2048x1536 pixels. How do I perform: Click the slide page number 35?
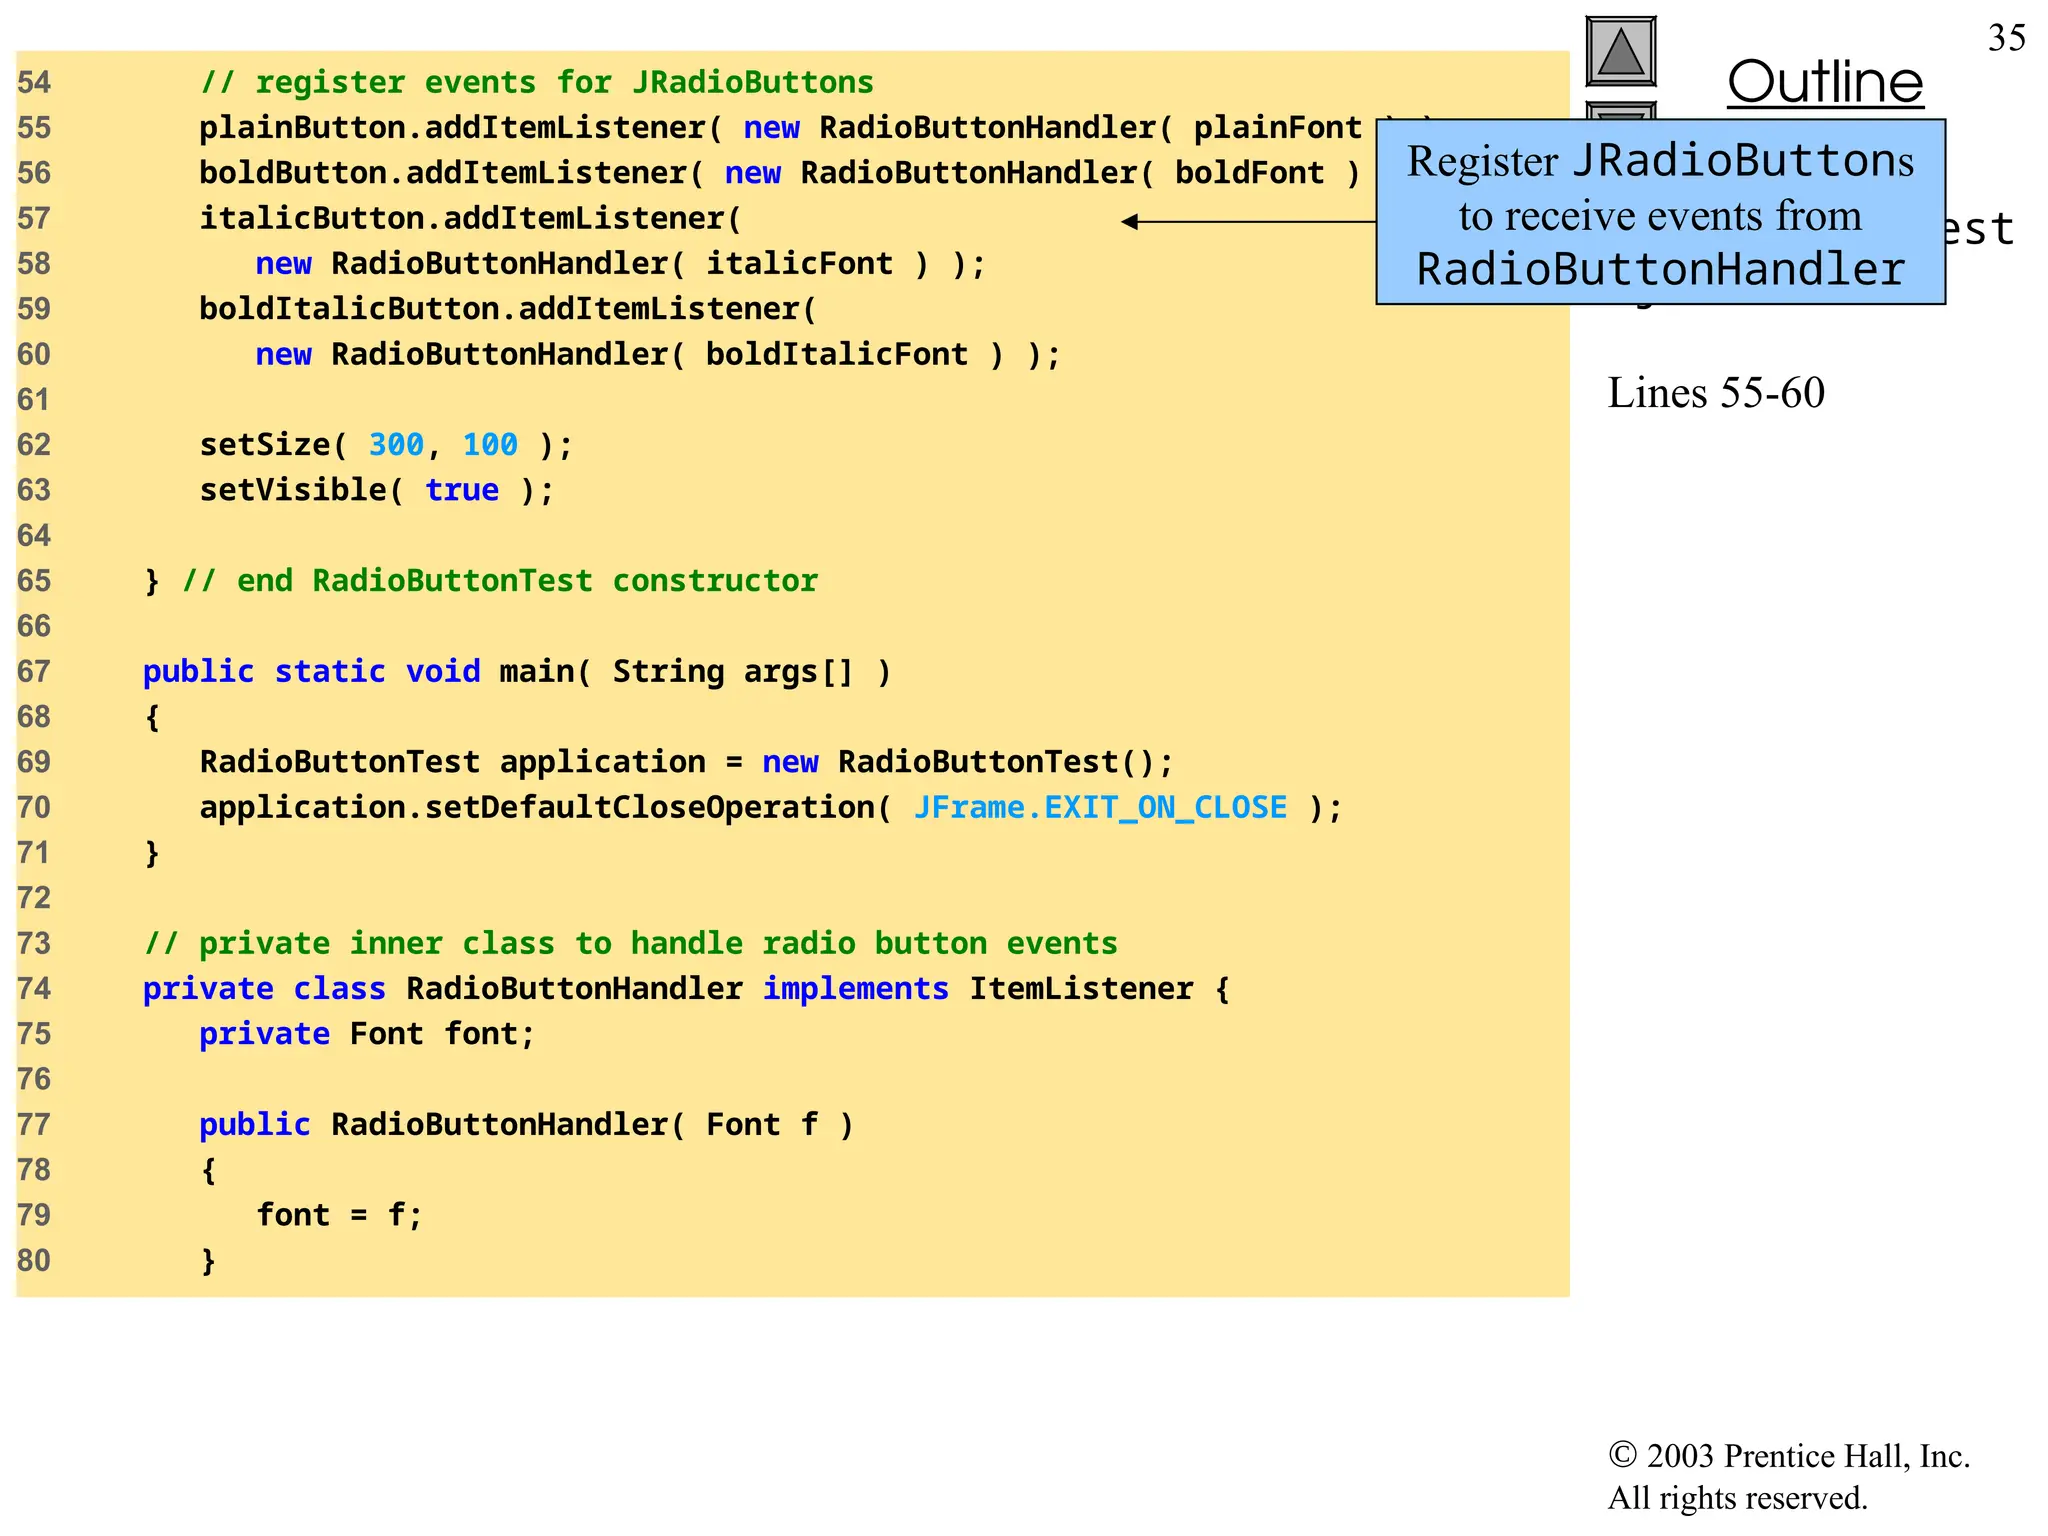[x=2006, y=38]
